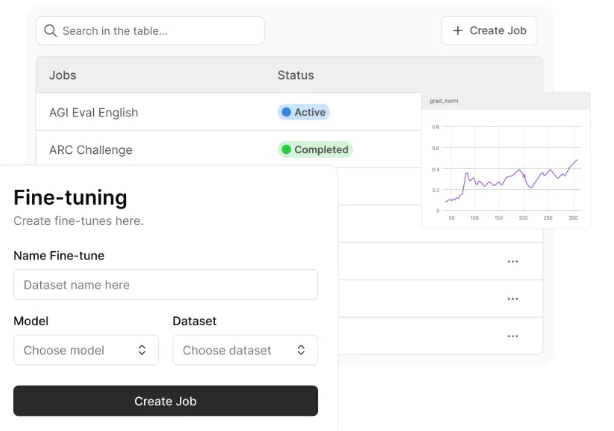Select the ARC Challenge job row
The image size is (614, 431).
[90, 150]
